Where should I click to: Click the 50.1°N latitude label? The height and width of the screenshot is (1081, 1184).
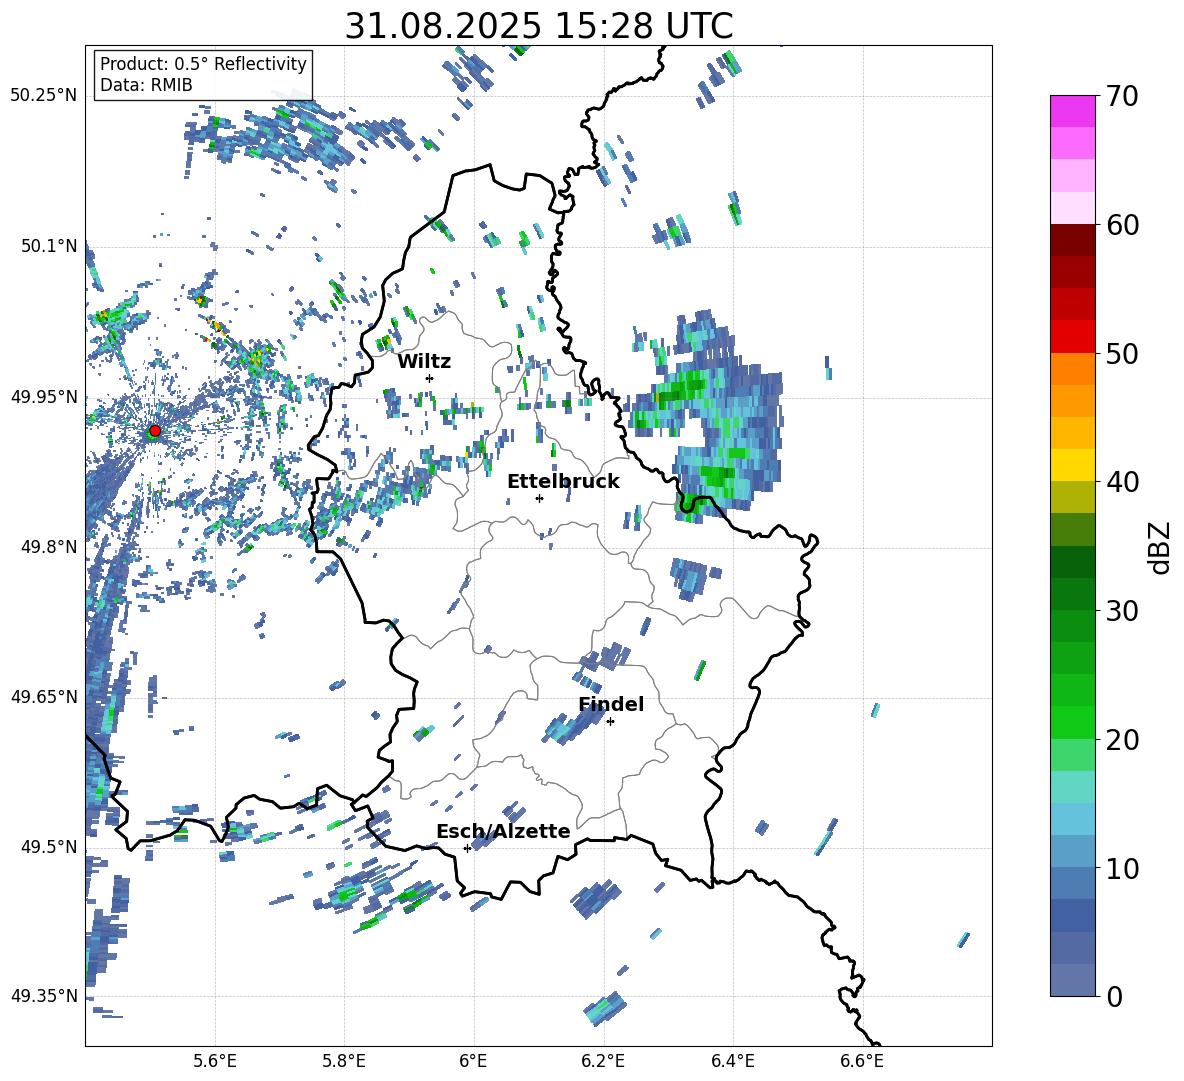[48, 246]
